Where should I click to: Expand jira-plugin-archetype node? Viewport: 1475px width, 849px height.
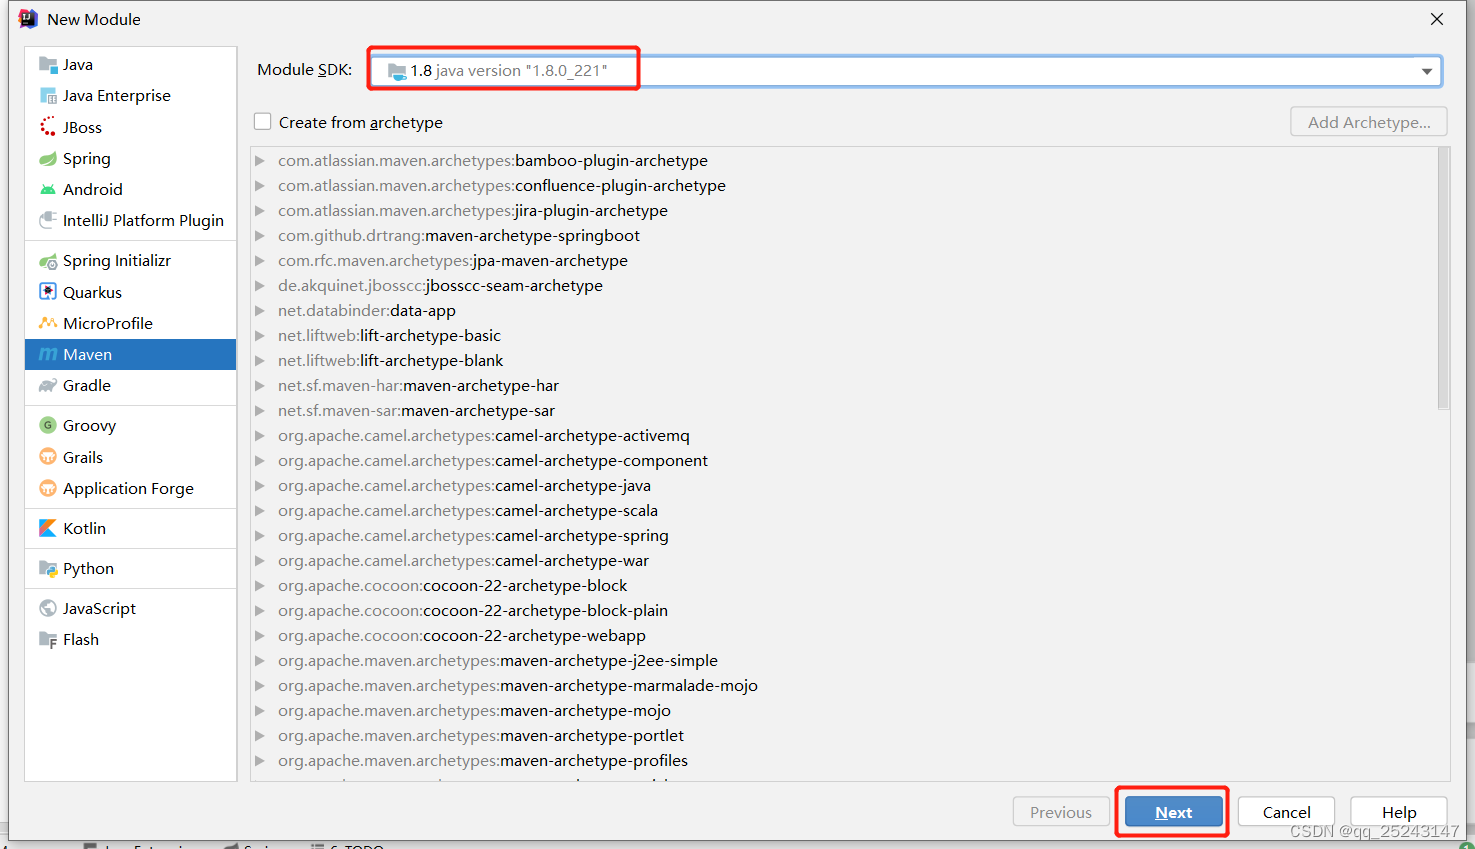pos(260,210)
